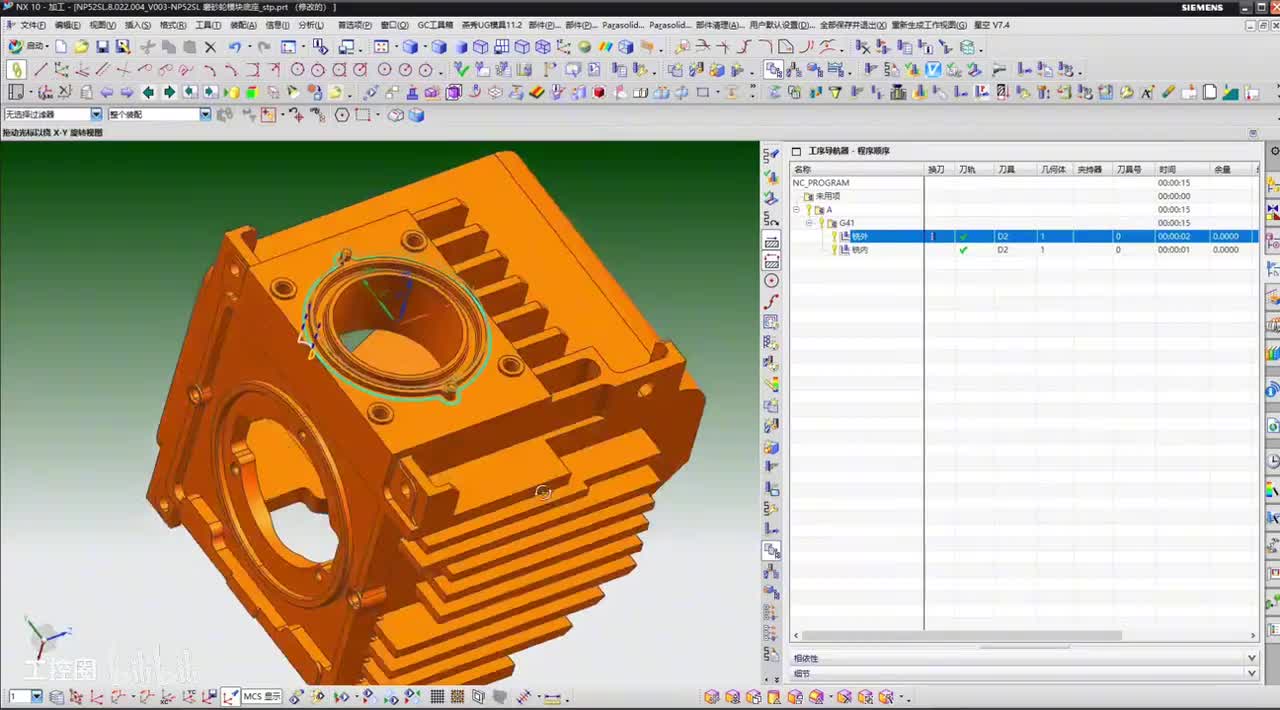Click the 刀具 column header
The height and width of the screenshot is (710, 1280).
[1014, 169]
